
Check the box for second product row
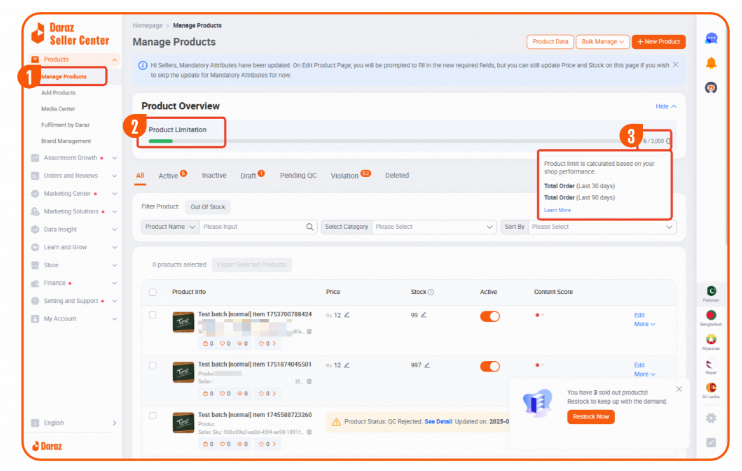pos(153,365)
